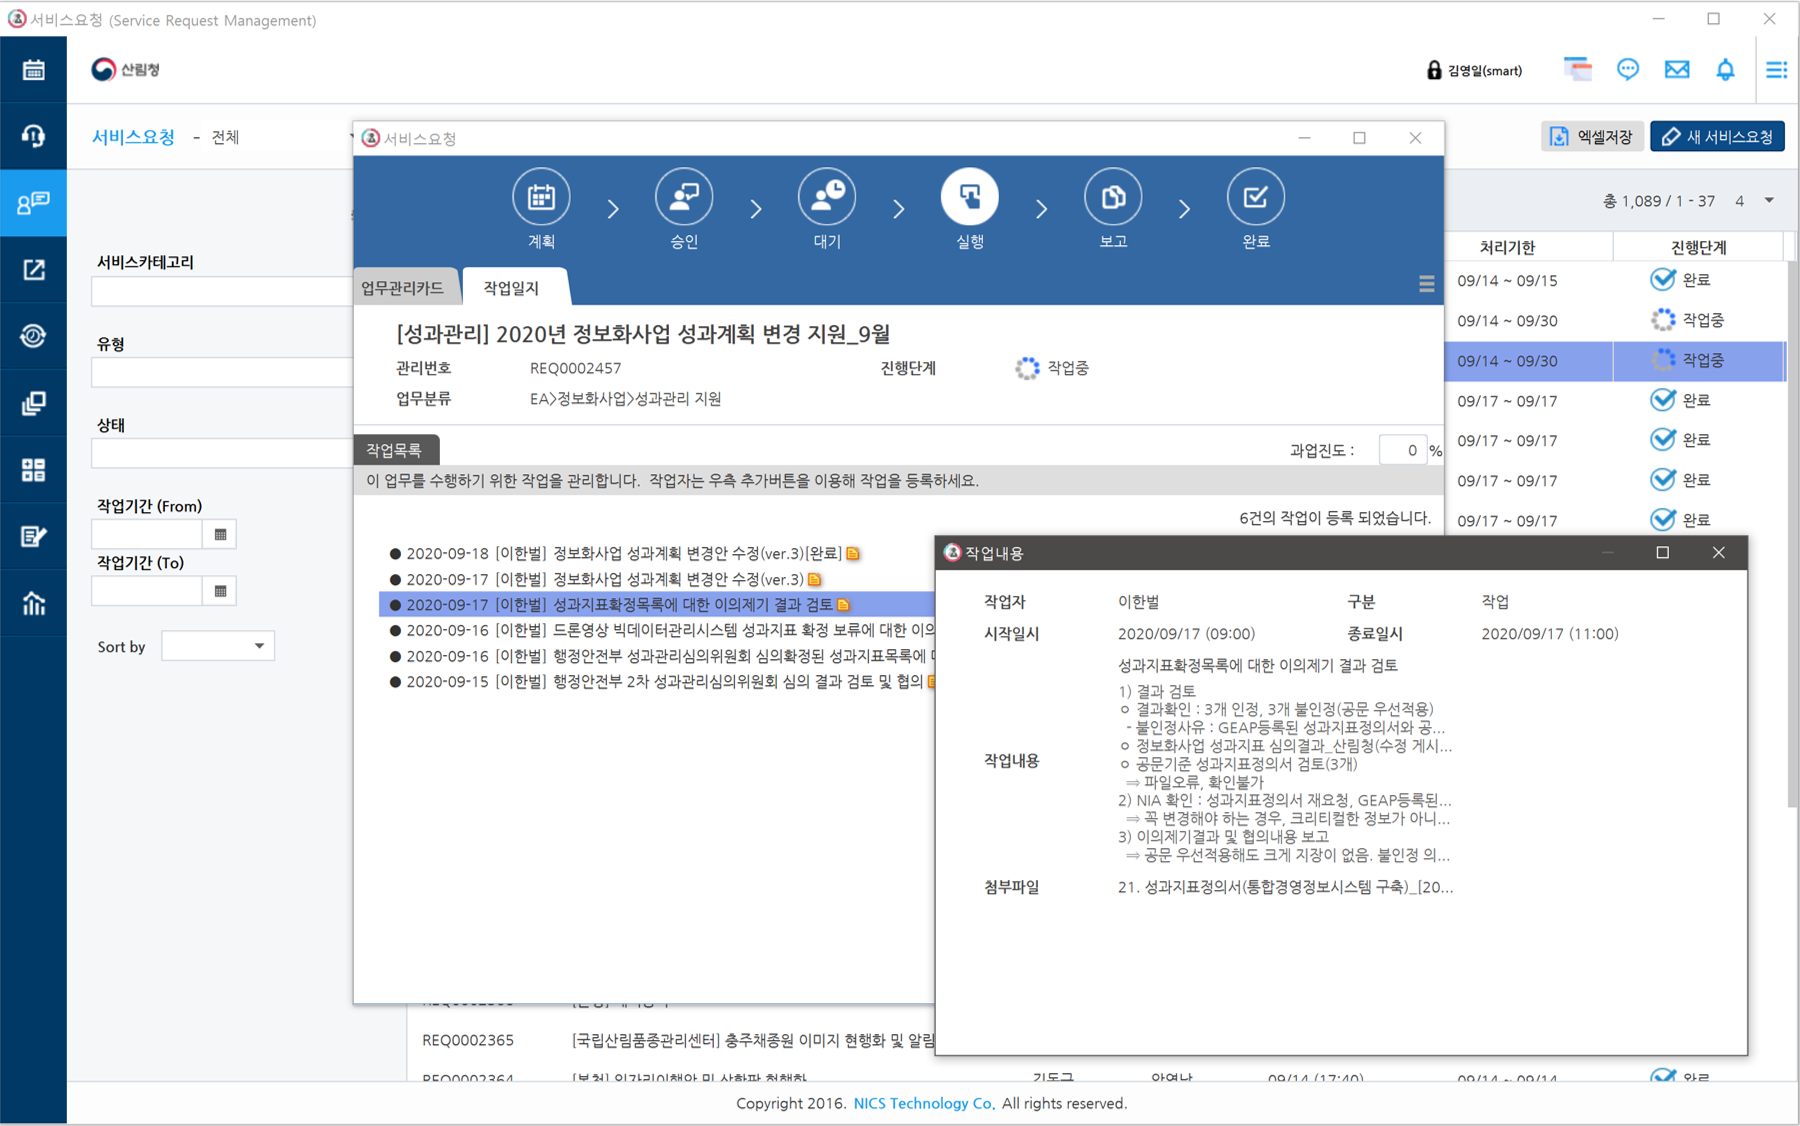The height and width of the screenshot is (1126, 1800).
Task: Open the calendar picker for 작업기간 (From)
Action: pyautogui.click(x=219, y=533)
